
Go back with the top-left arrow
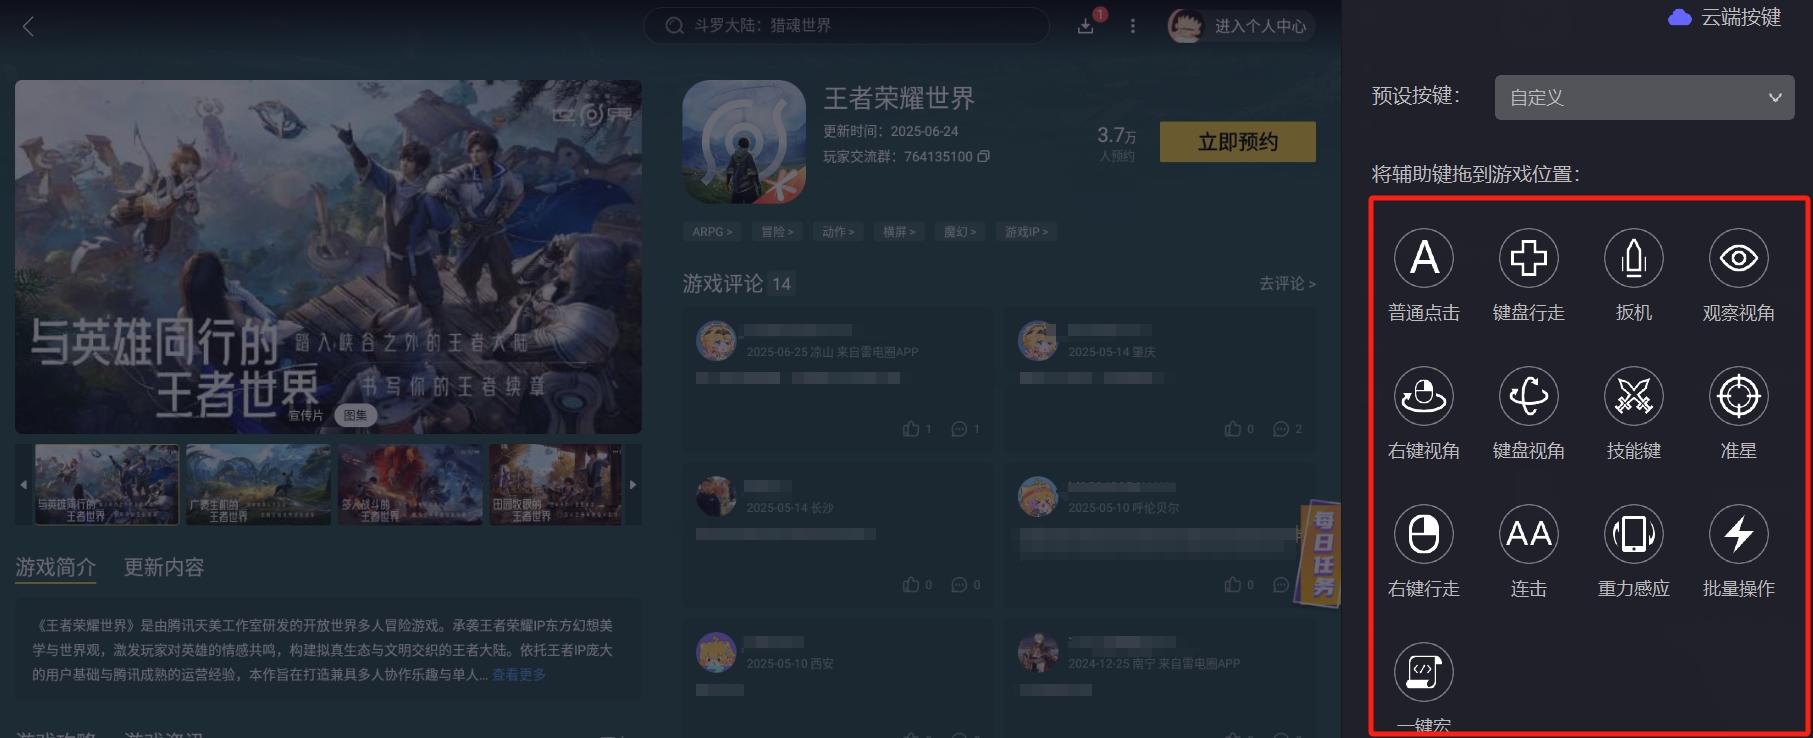(28, 26)
